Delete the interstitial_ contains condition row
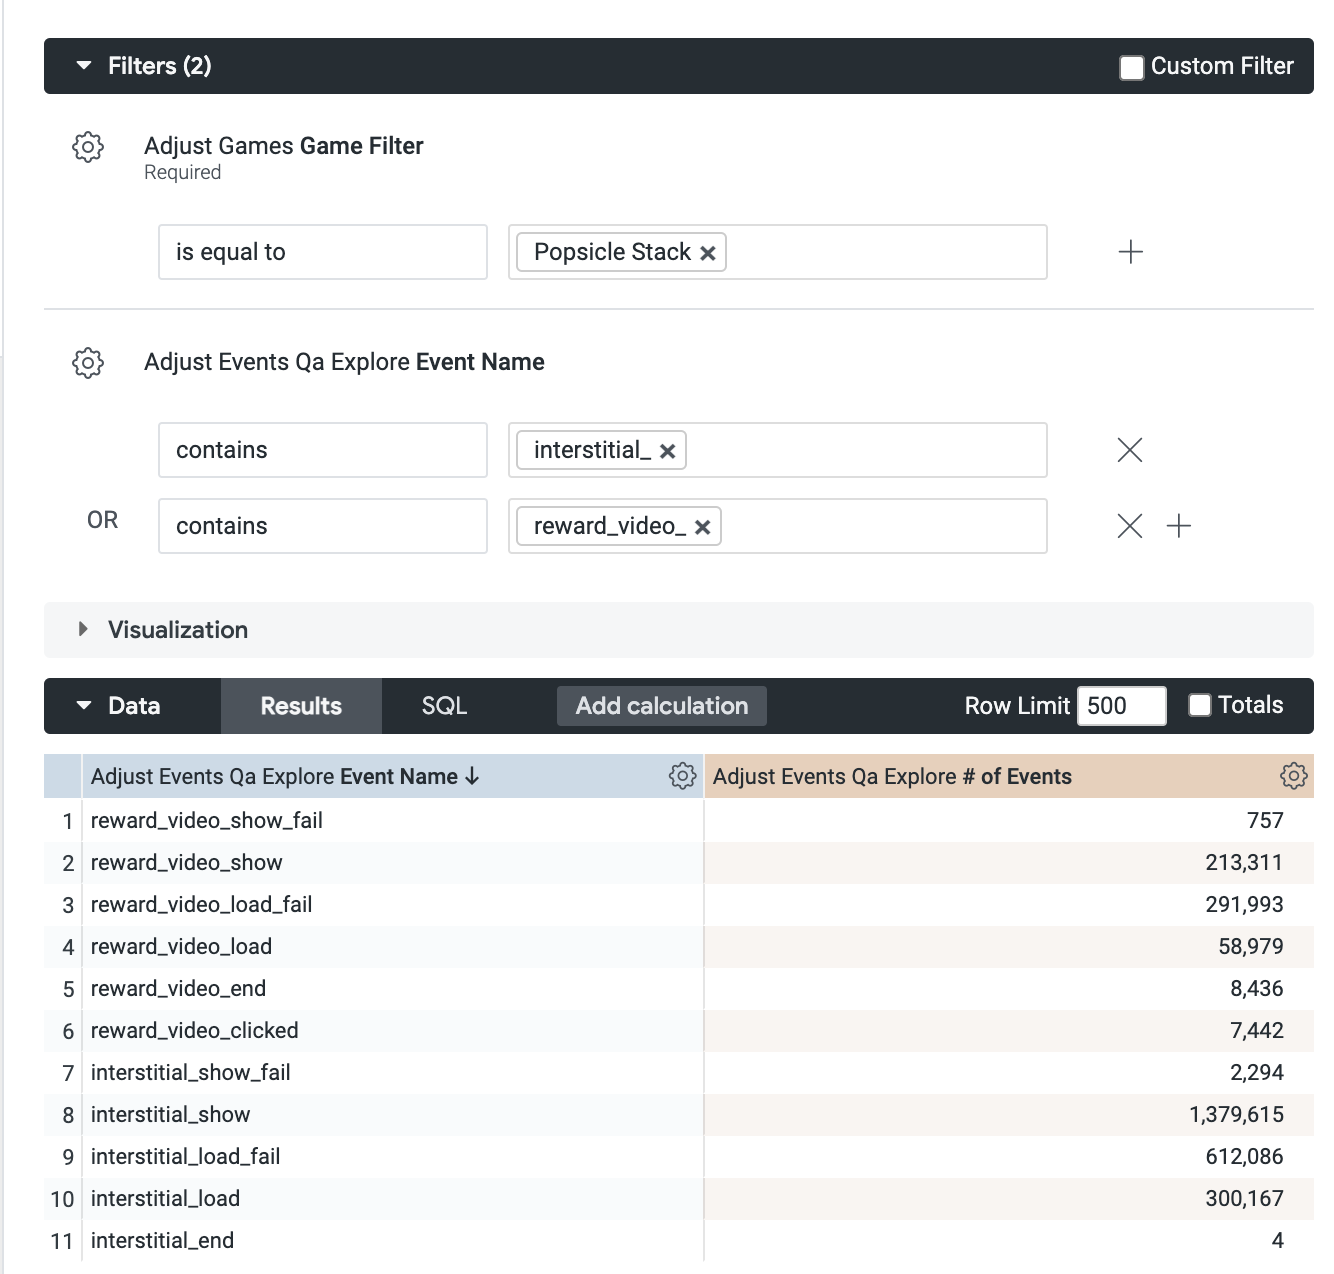1334x1274 pixels. tap(1130, 450)
